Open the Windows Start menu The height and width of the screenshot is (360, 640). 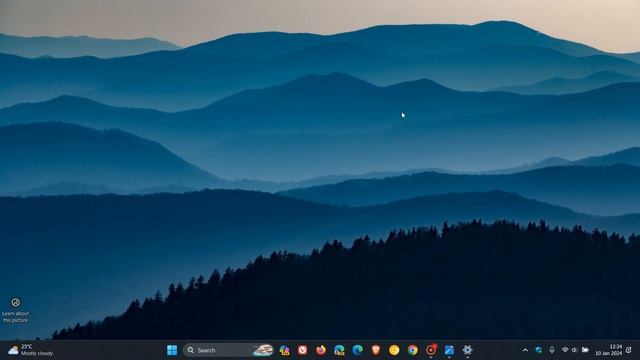pyautogui.click(x=172, y=350)
